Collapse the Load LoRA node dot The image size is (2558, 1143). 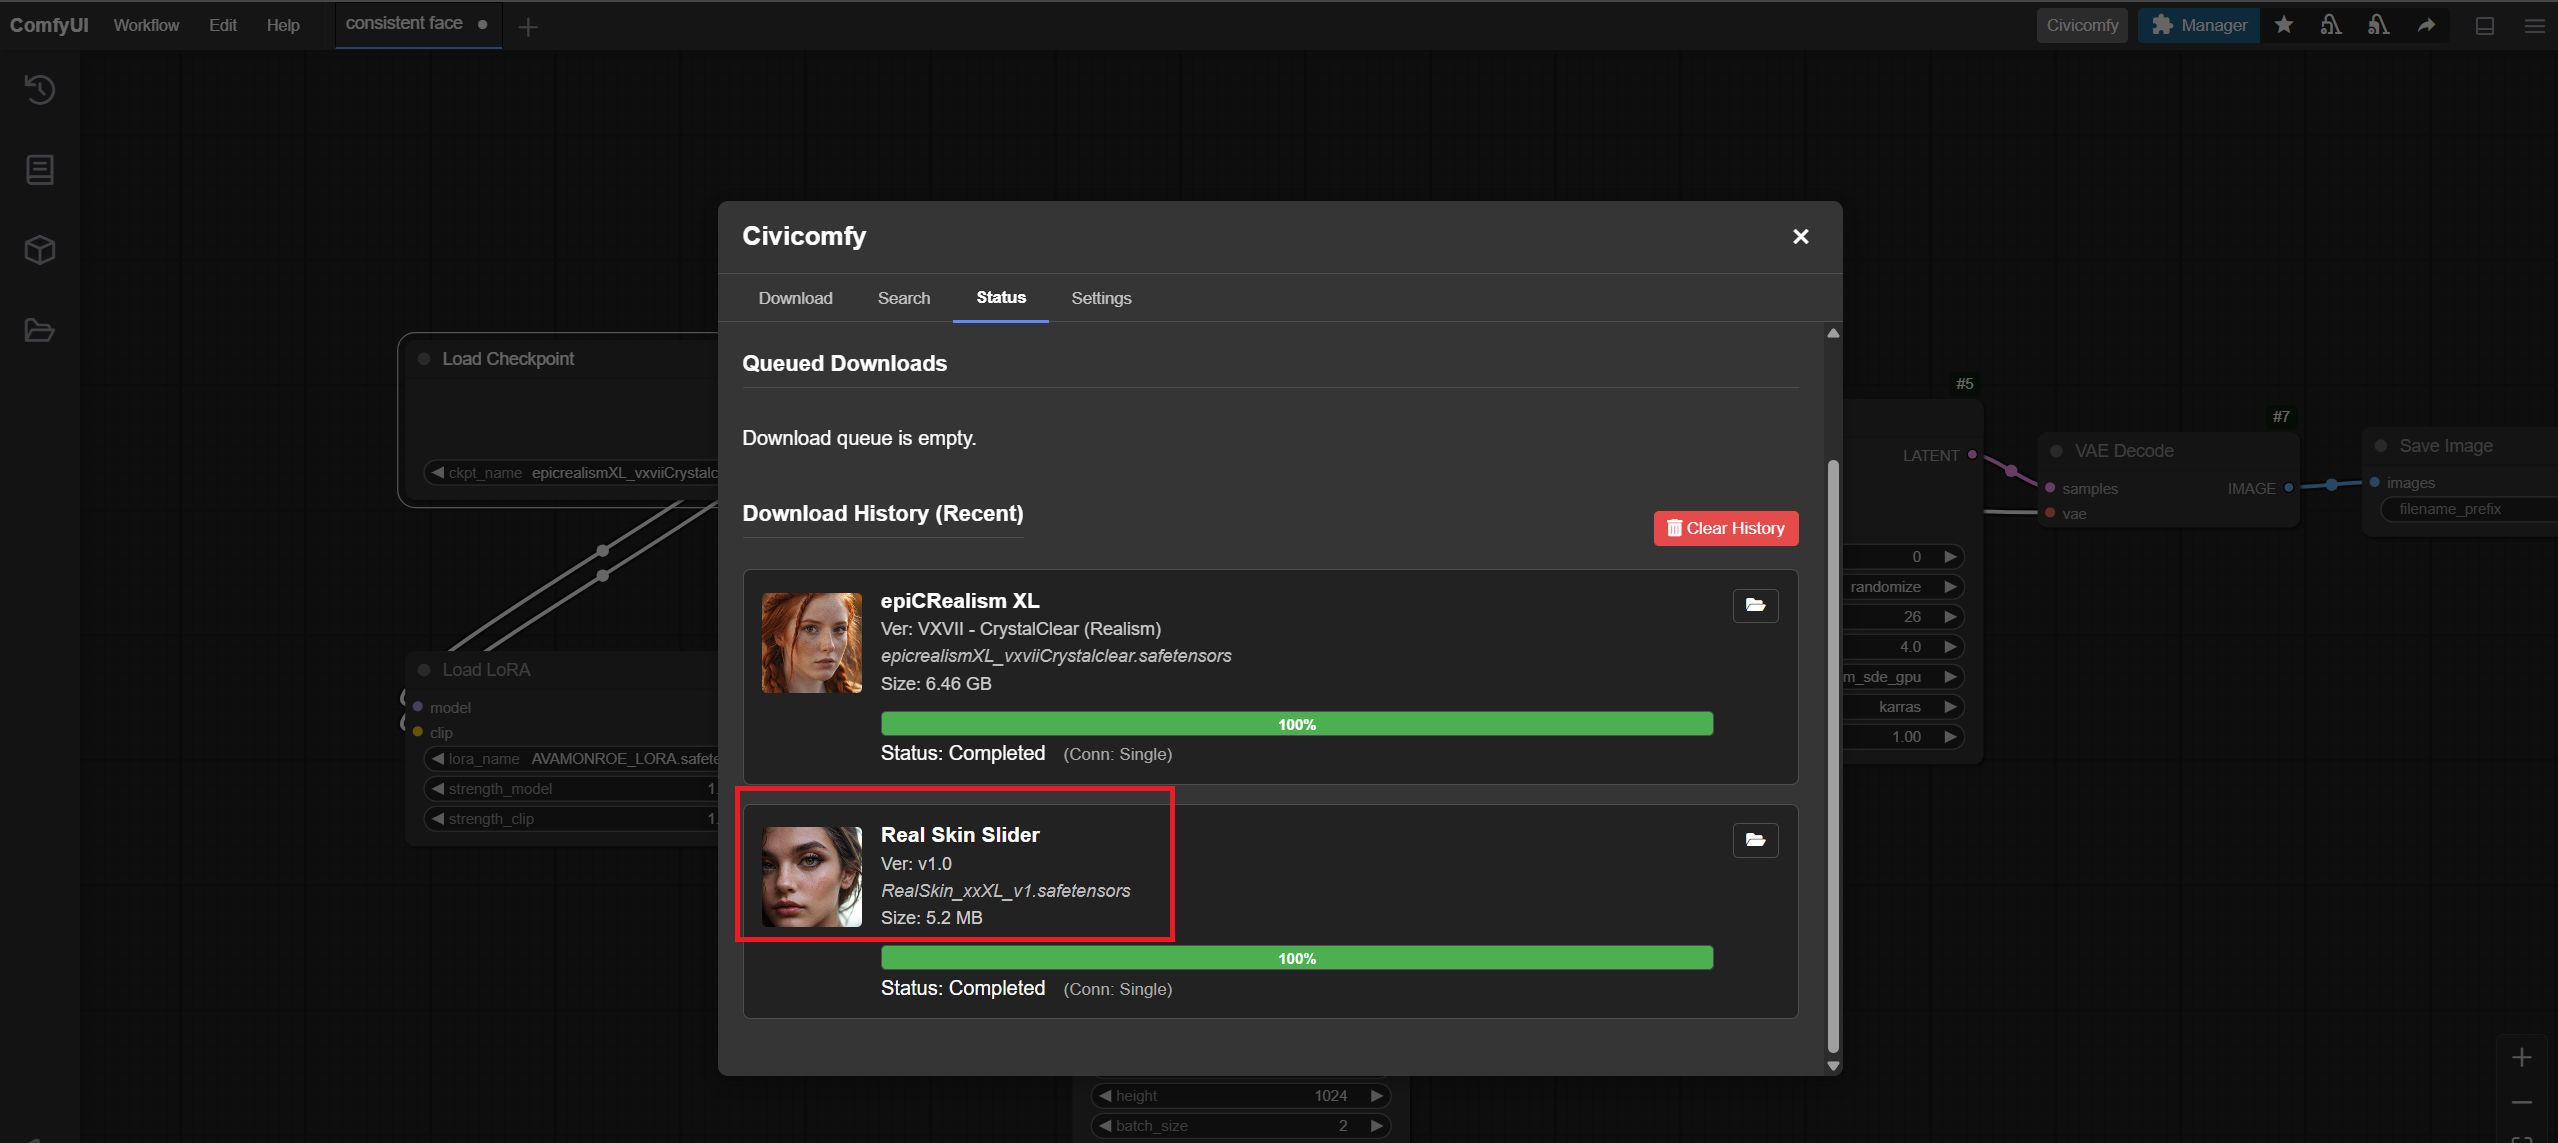[x=424, y=670]
